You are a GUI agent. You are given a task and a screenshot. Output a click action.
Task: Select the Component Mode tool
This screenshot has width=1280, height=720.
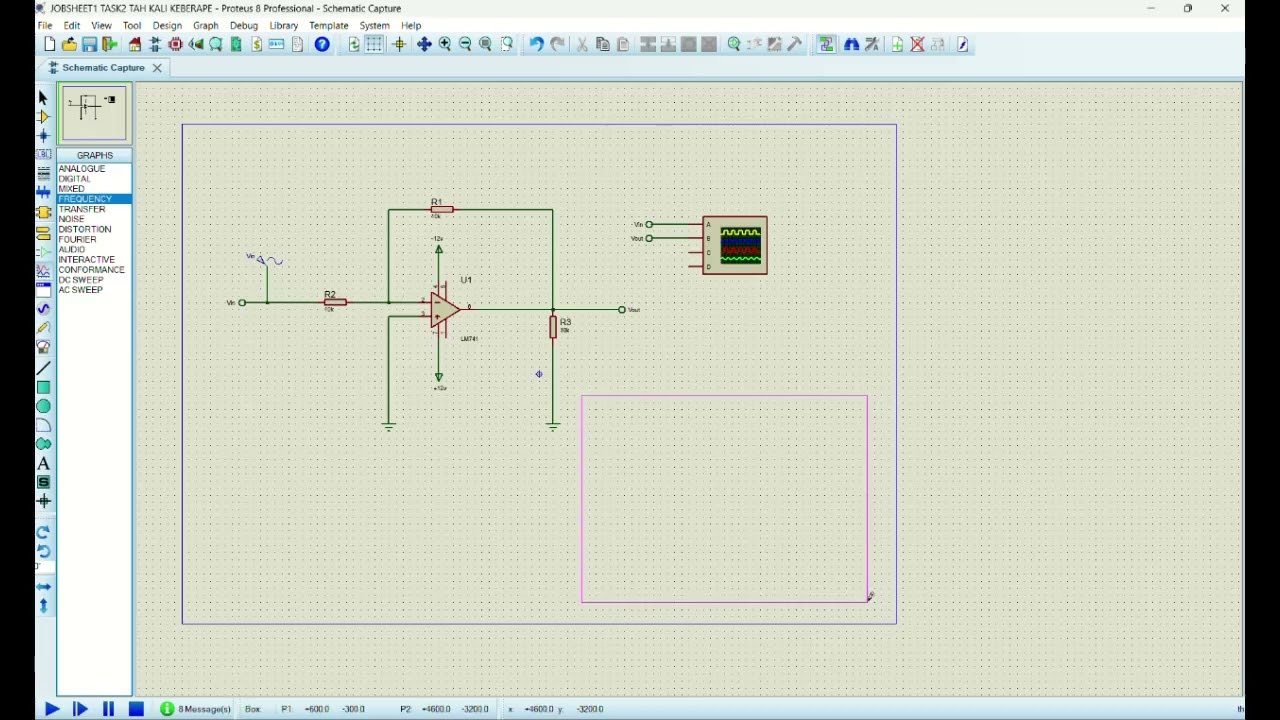(43, 116)
